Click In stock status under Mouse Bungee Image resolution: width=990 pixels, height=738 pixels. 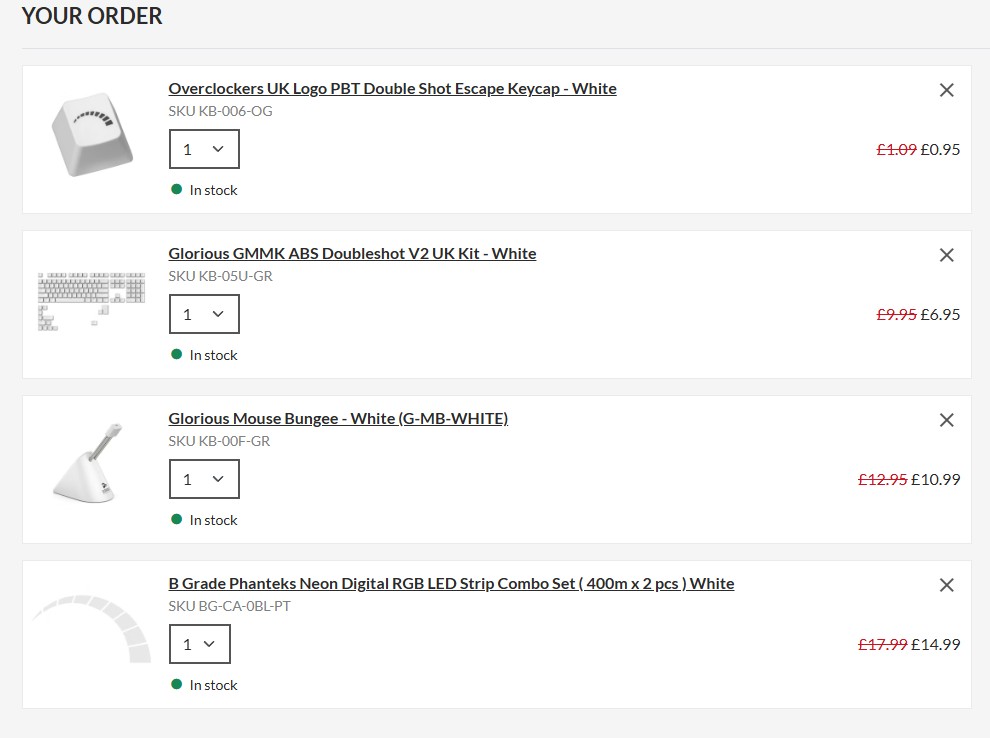pyautogui.click(x=205, y=520)
